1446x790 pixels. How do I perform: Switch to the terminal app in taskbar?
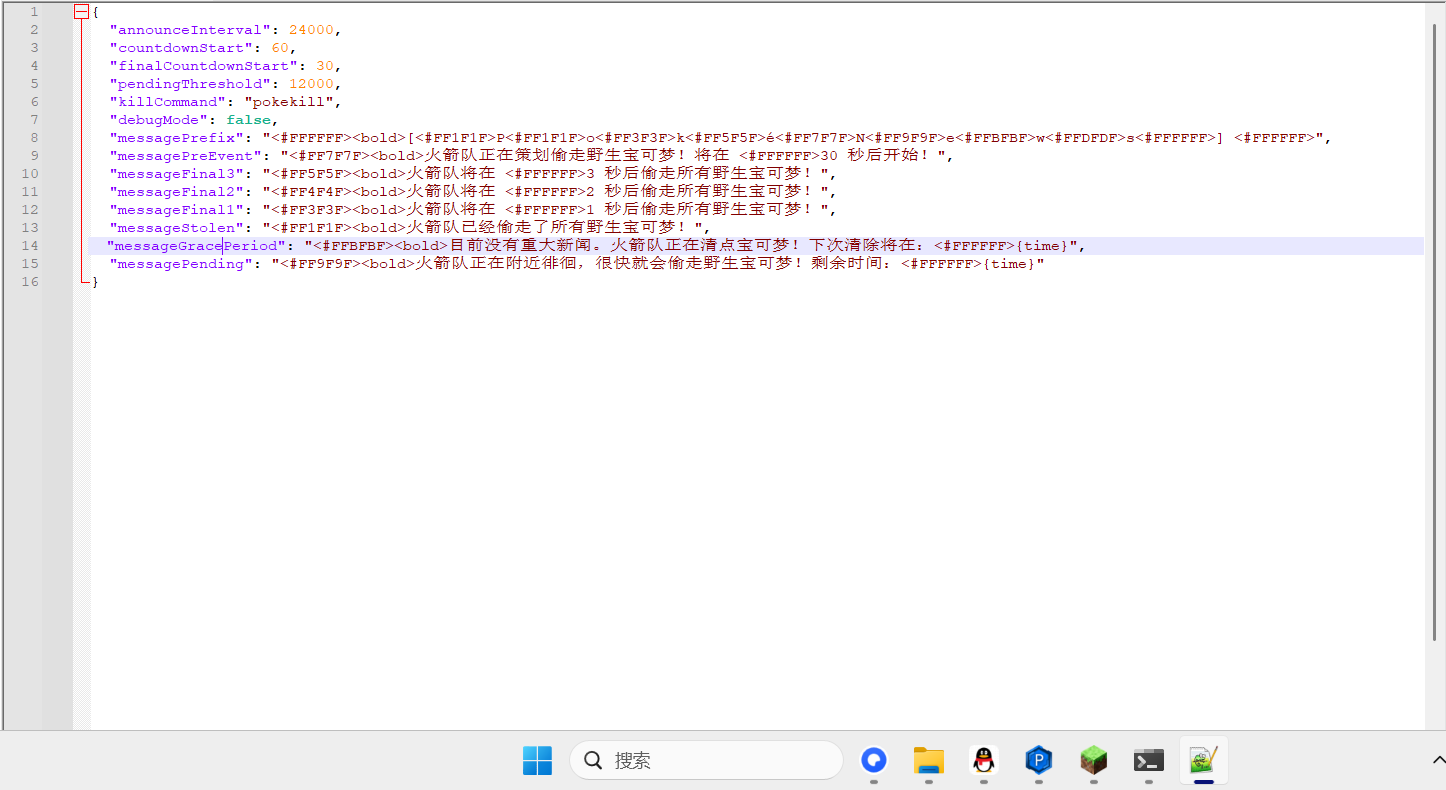coord(1148,761)
